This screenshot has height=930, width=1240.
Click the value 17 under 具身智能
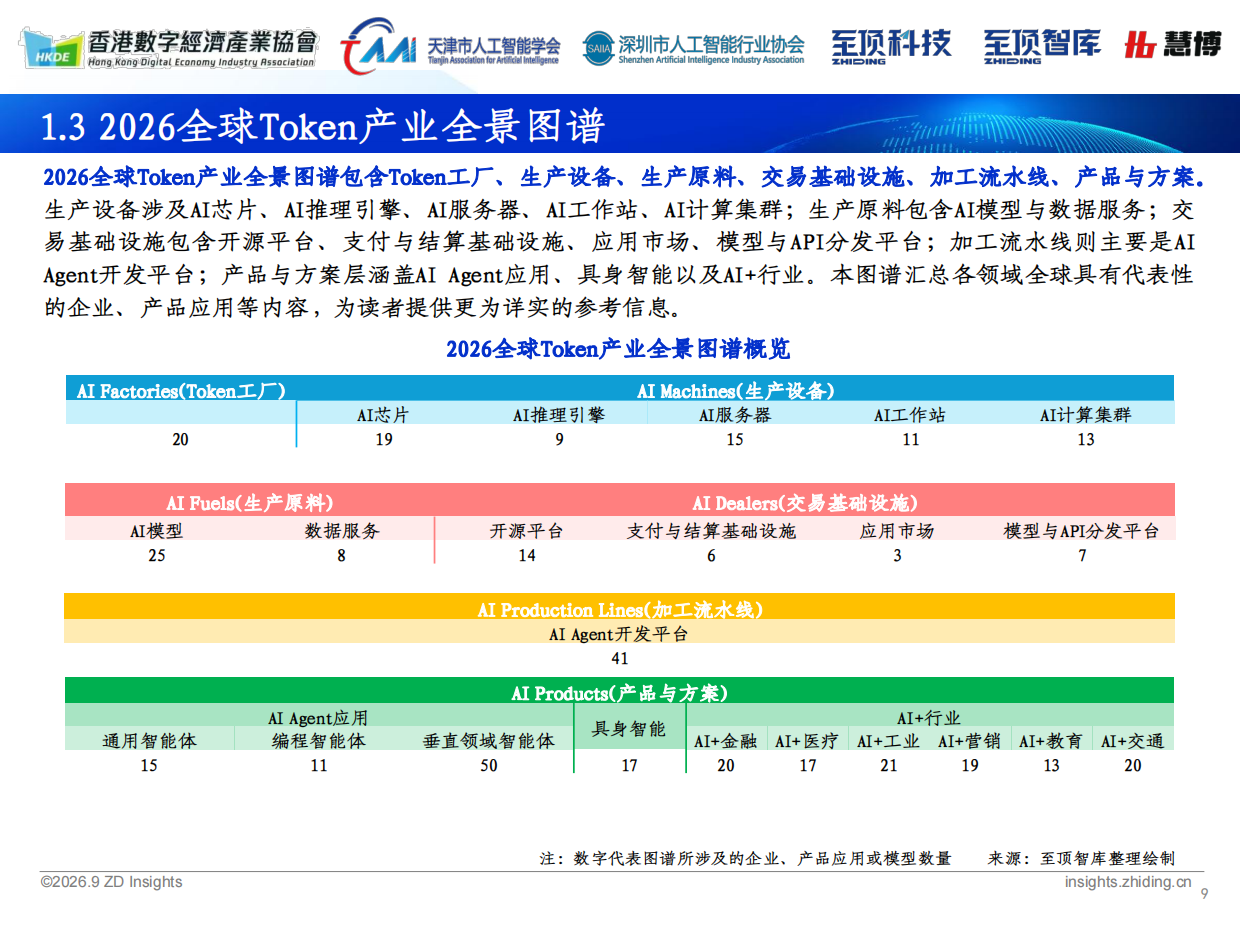pyautogui.click(x=629, y=765)
